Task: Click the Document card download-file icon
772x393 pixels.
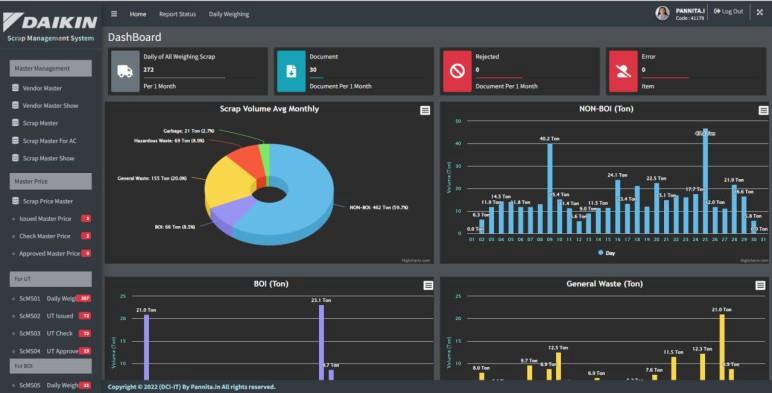Action: (x=291, y=71)
